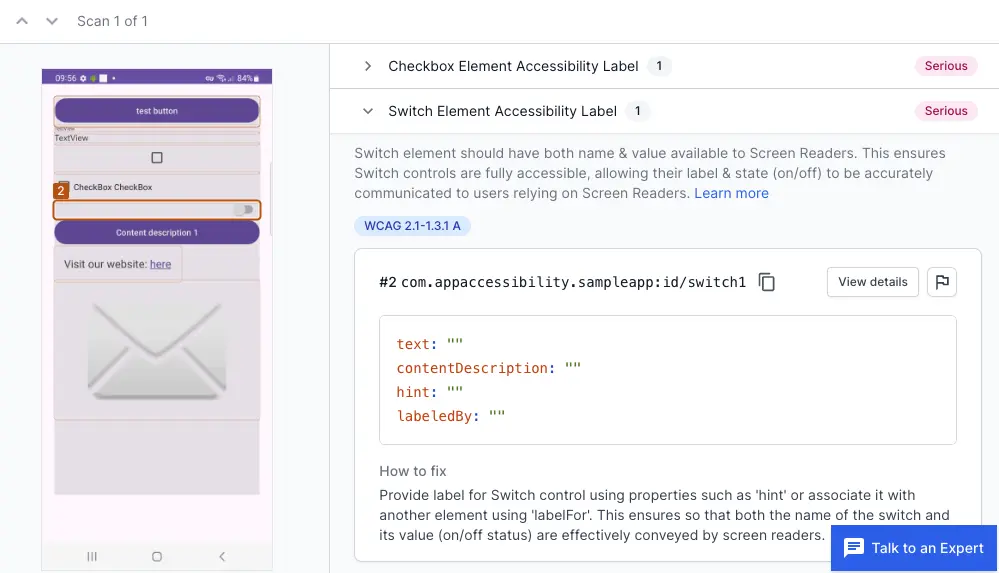Click the envelope image in the phone preview
The width and height of the screenshot is (999, 573).
tap(157, 349)
